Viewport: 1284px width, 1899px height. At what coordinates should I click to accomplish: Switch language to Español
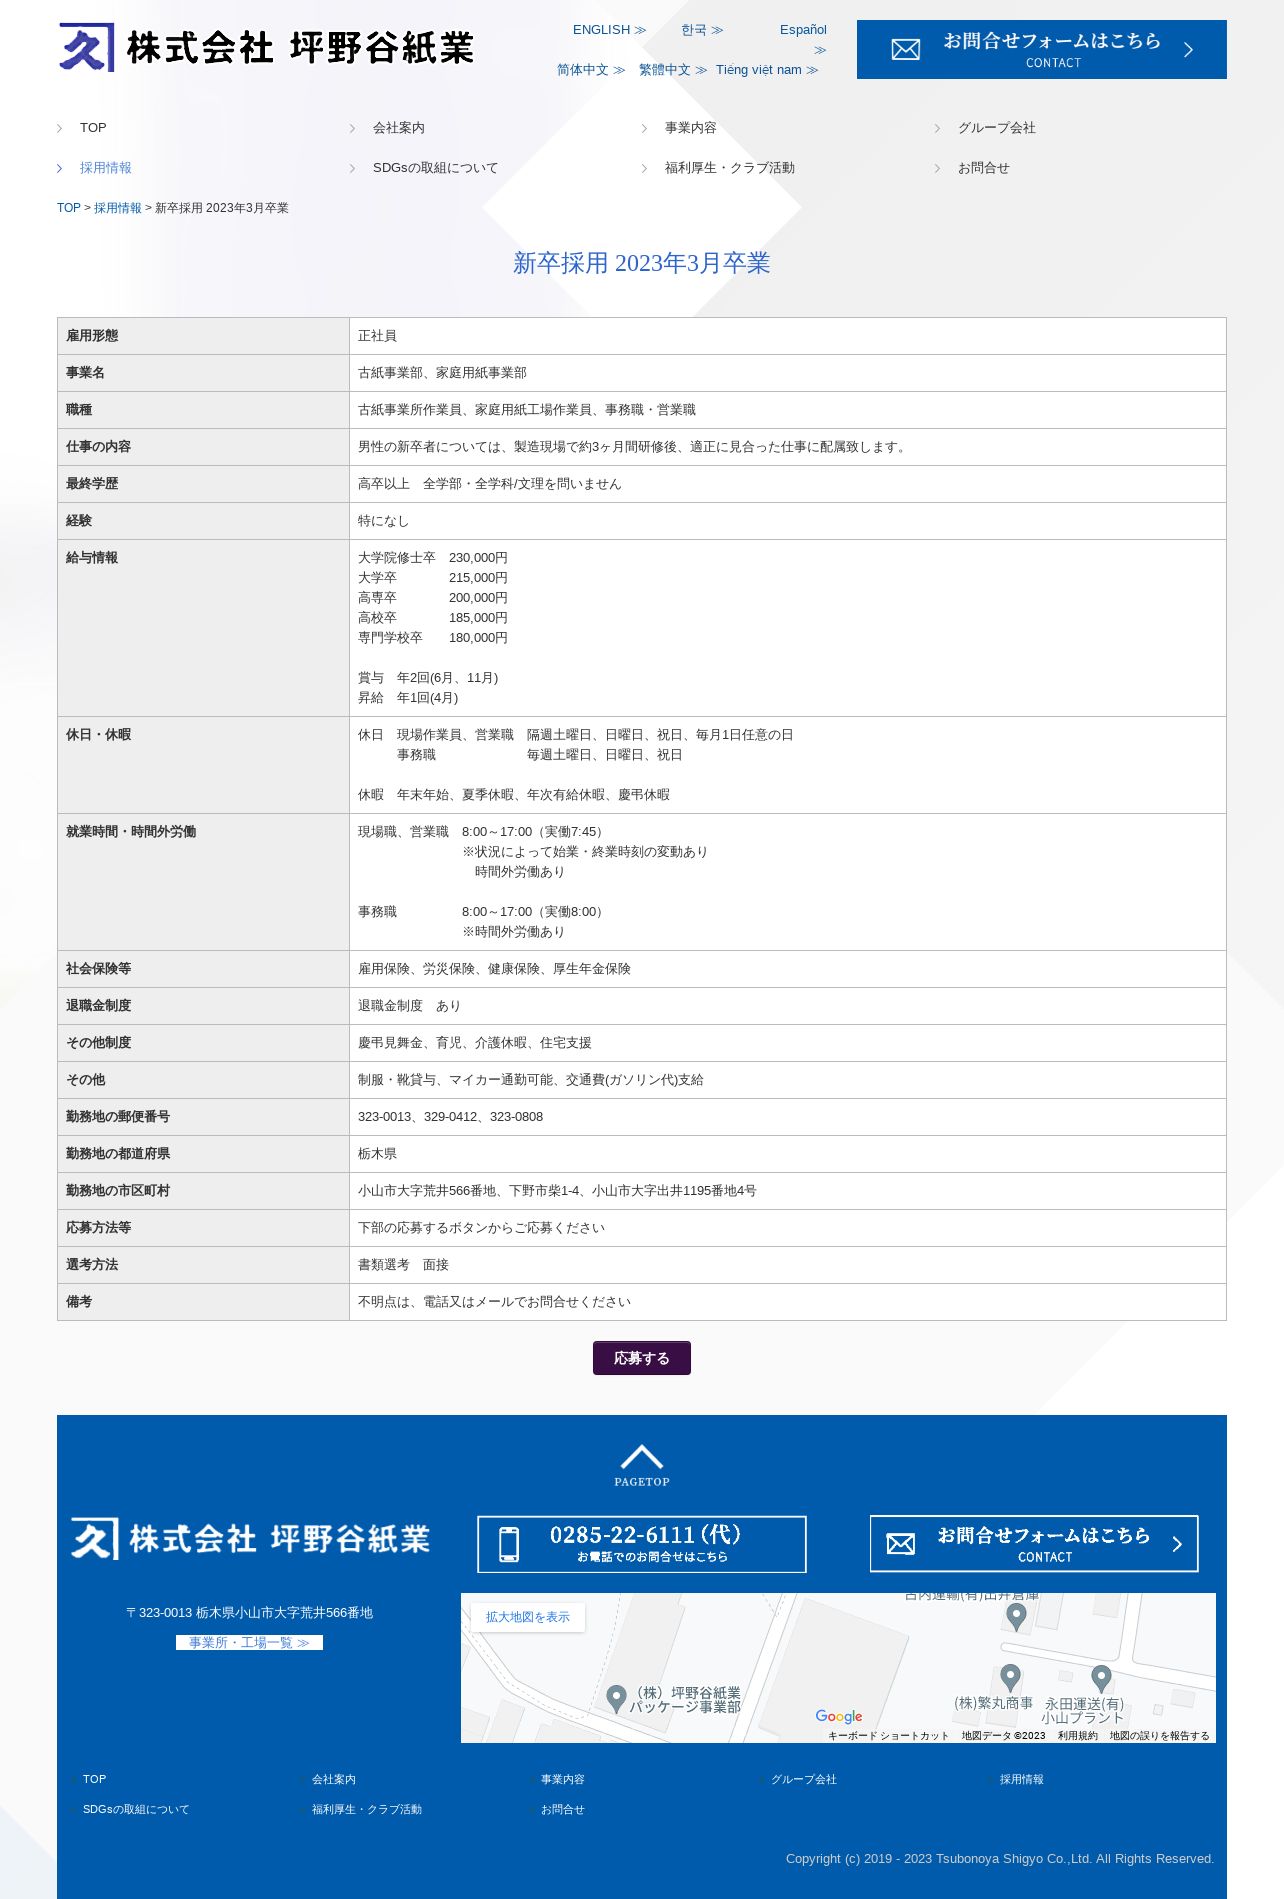803,39
